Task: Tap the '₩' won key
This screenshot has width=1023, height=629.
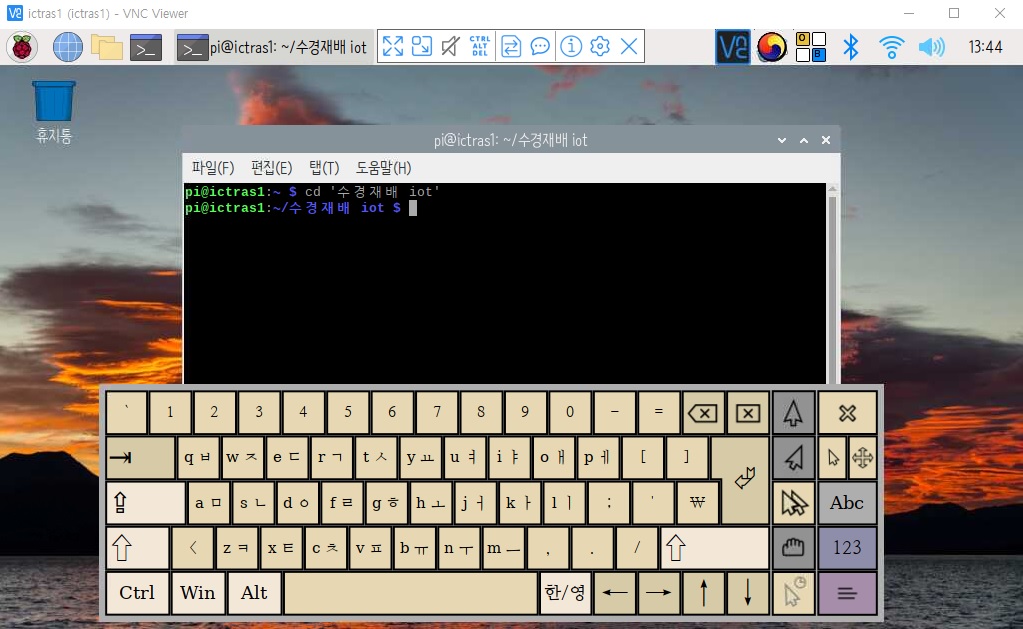Action: 697,502
